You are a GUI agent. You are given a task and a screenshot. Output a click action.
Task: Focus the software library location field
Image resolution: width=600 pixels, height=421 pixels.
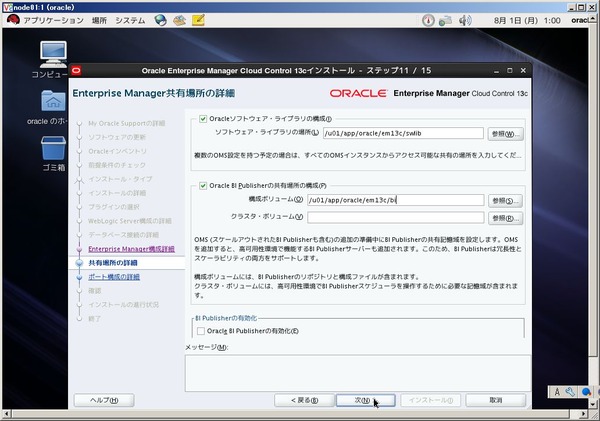click(x=403, y=134)
